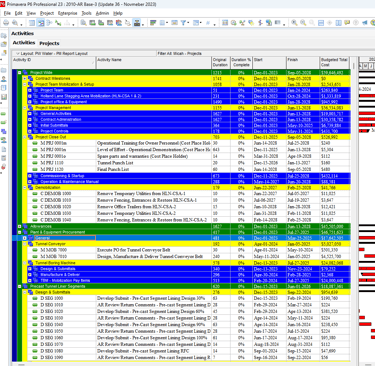Sort by the Activity ID column header
The width and height of the screenshot is (375, 366).
(x=54, y=63)
